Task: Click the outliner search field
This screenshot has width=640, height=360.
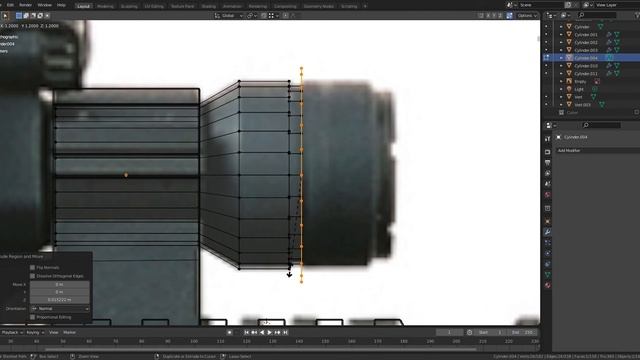Action: click(597, 16)
